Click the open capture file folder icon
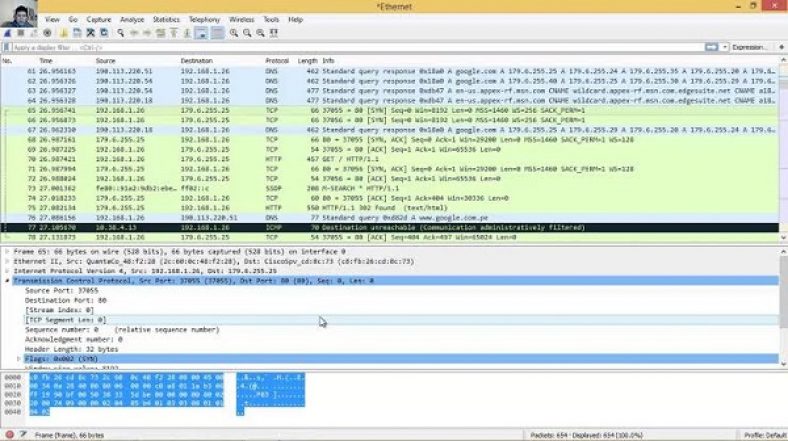788x441 pixels. (62, 33)
